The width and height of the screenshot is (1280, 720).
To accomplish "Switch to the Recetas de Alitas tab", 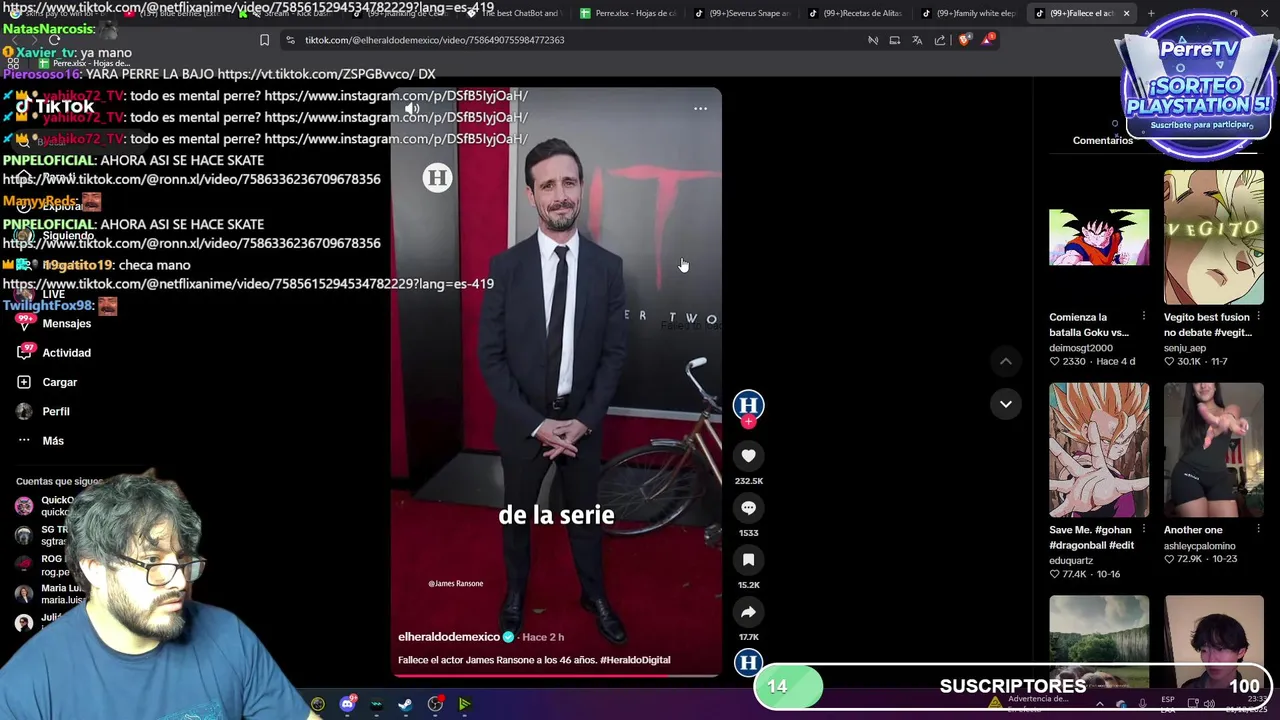I will (x=856, y=13).
